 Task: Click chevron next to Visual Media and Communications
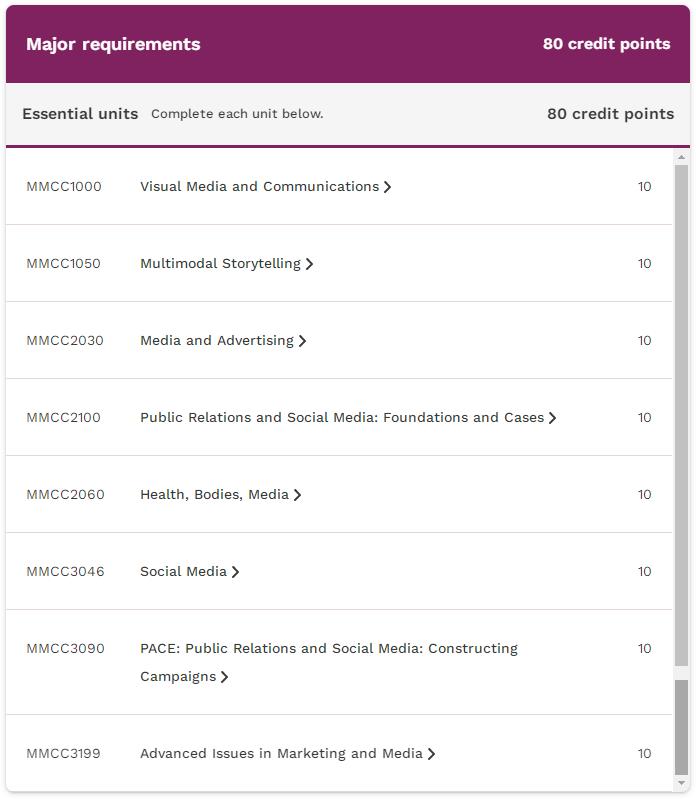point(388,187)
